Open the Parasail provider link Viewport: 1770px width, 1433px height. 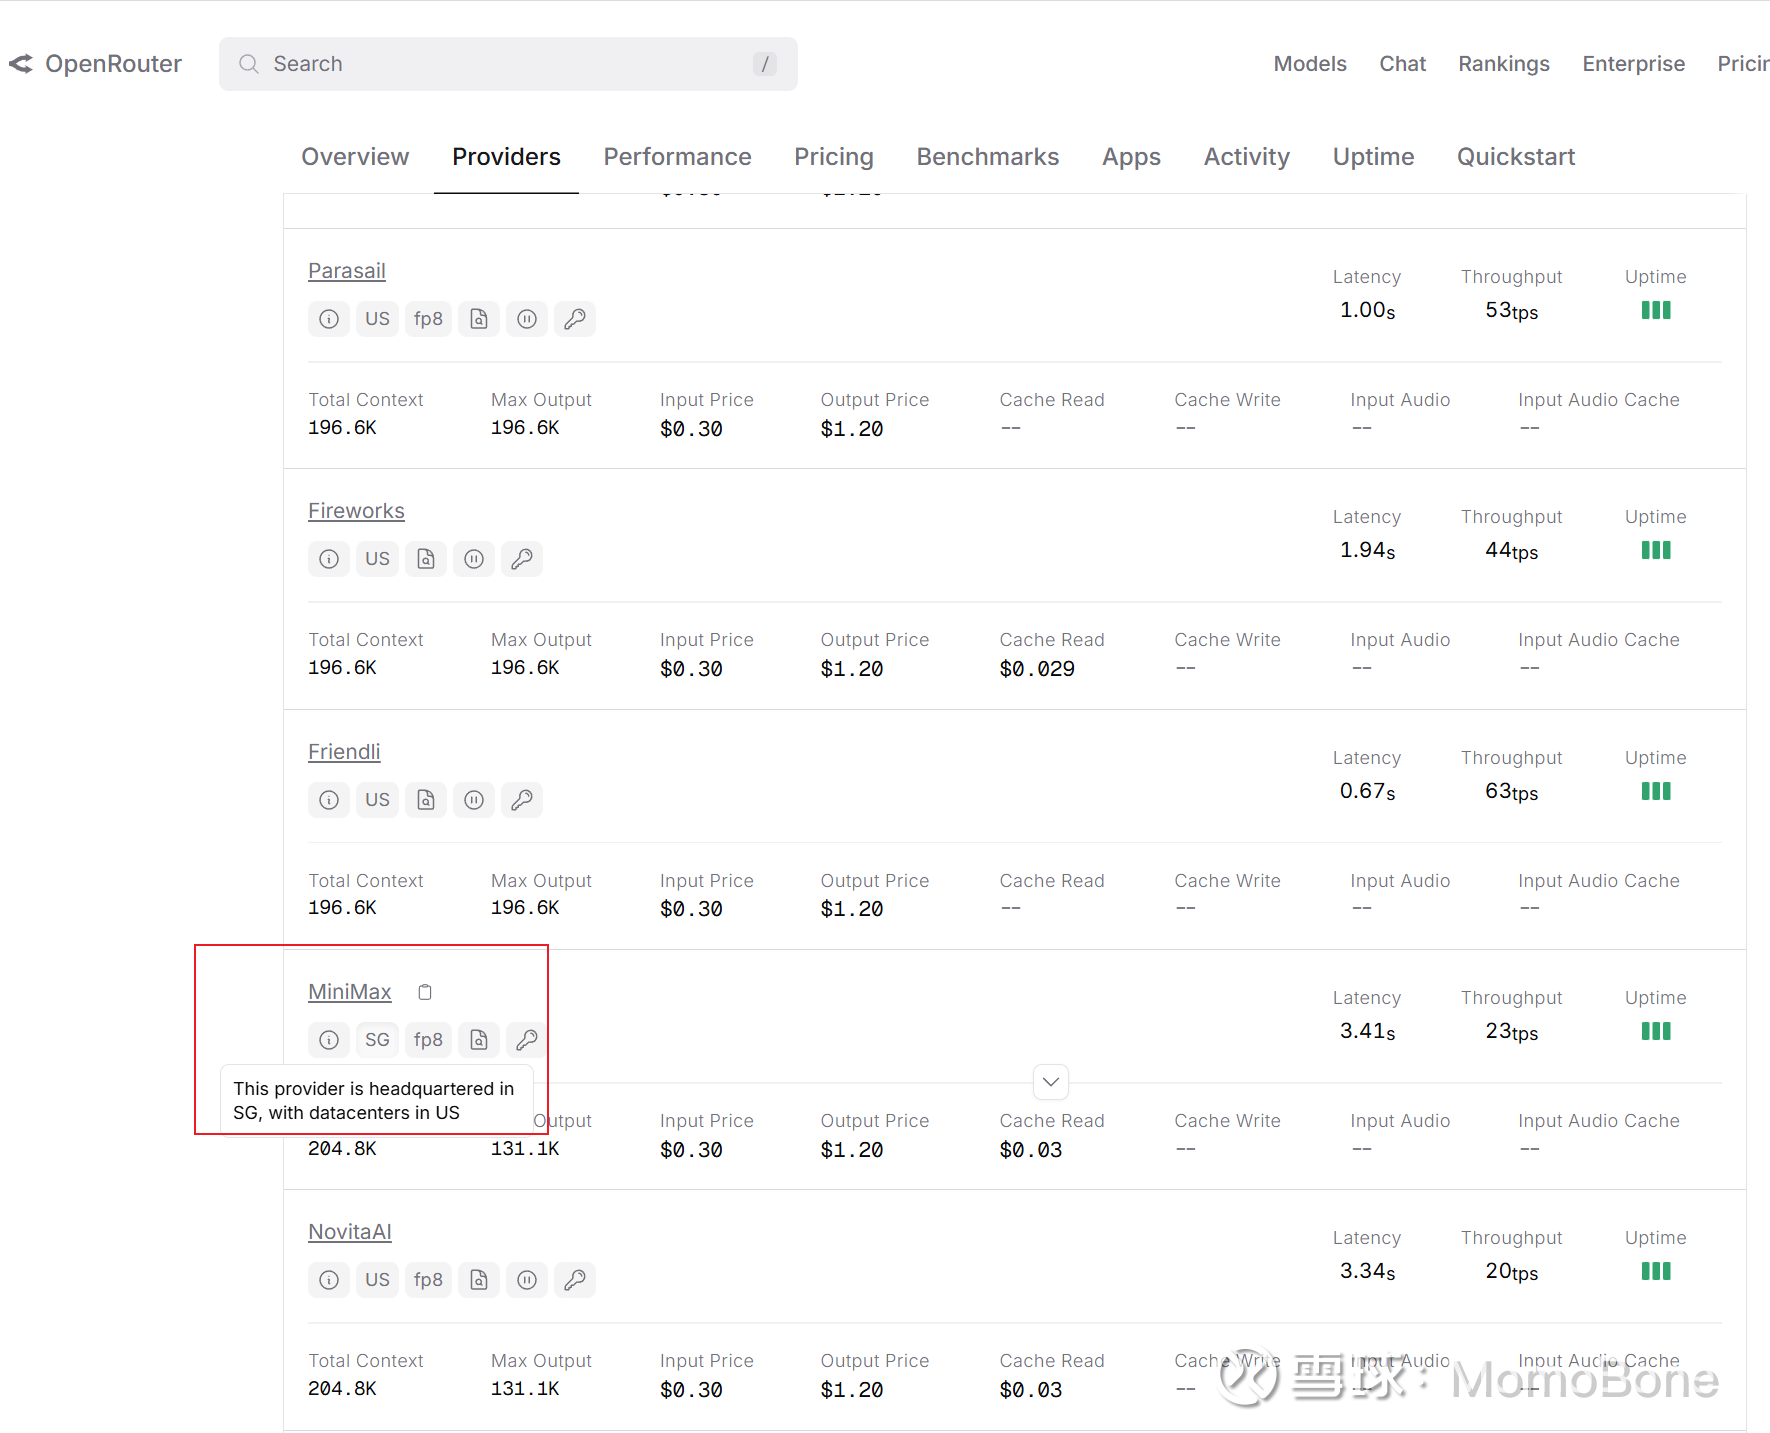pyautogui.click(x=347, y=271)
